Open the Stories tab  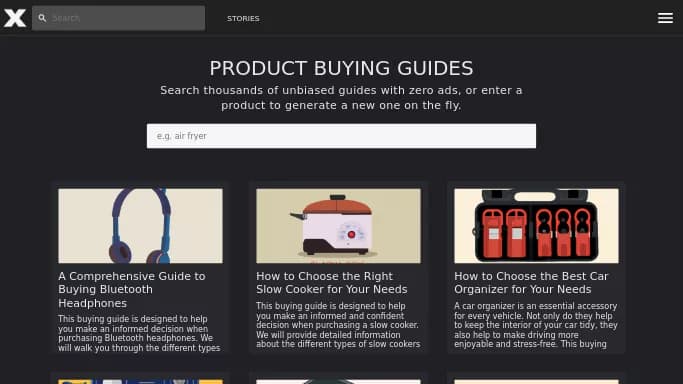click(x=243, y=18)
